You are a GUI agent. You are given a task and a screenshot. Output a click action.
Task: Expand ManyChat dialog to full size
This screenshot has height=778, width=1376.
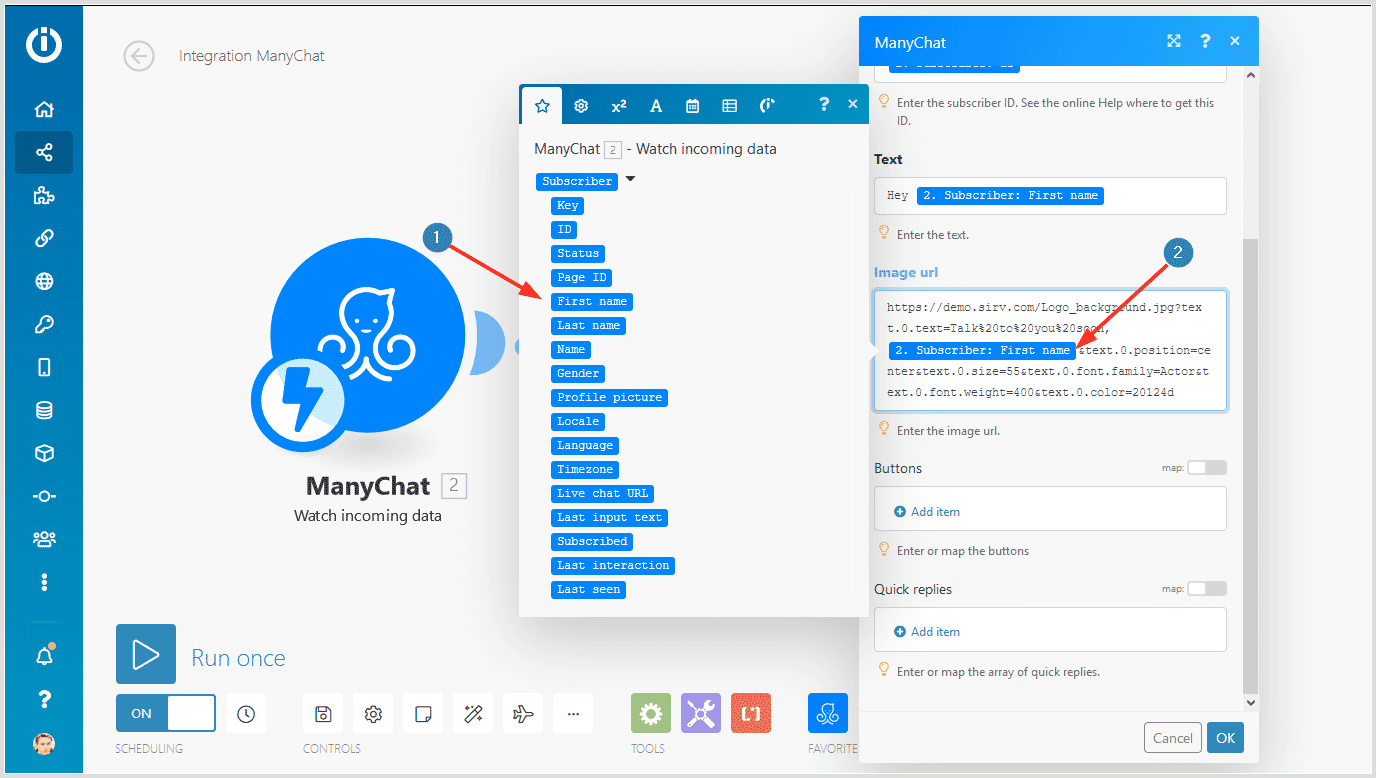[1174, 41]
